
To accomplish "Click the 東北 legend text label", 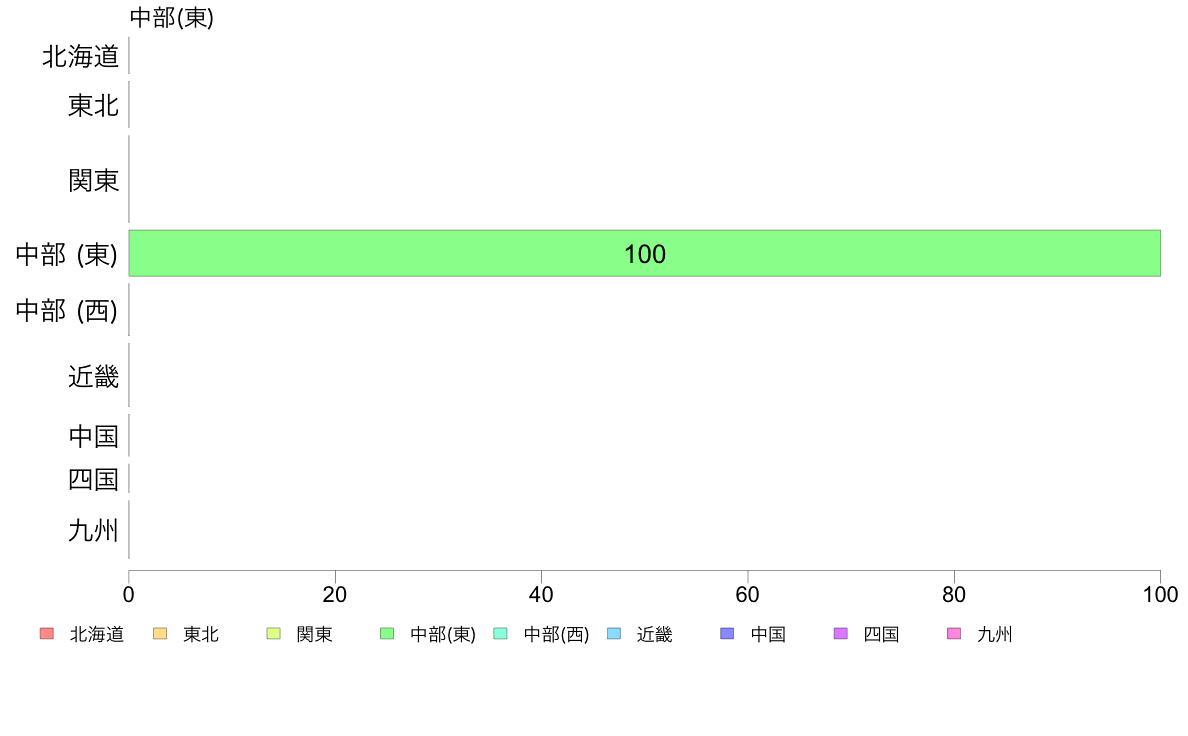I will point(201,634).
